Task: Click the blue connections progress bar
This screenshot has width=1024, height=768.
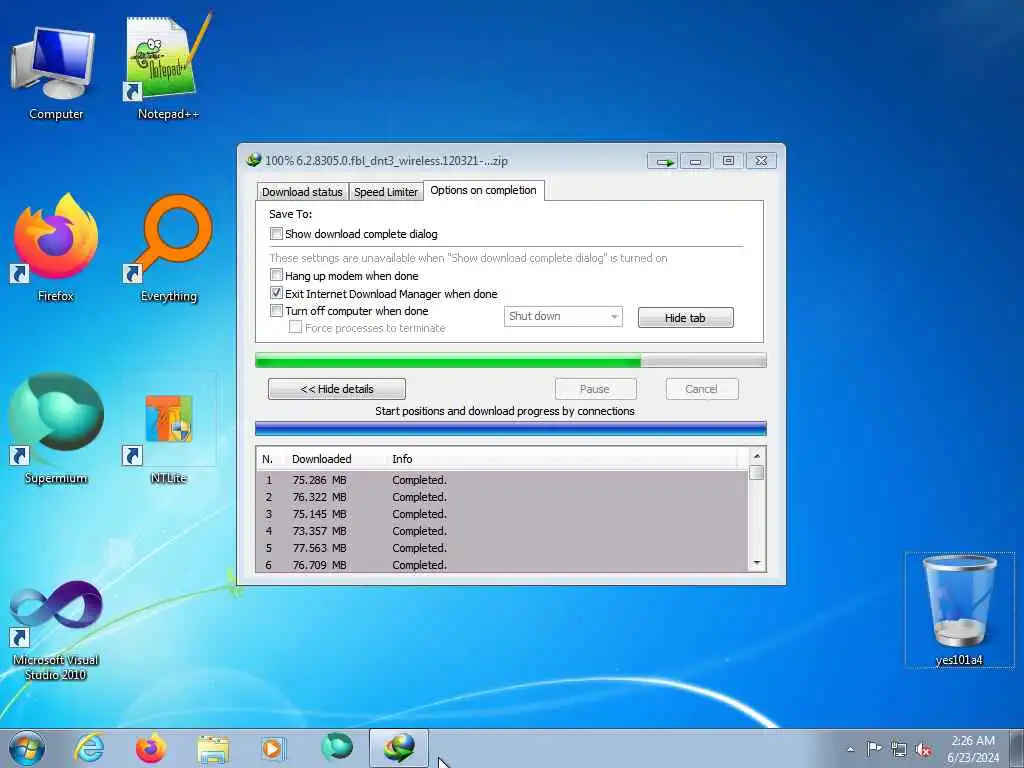Action: pyautogui.click(x=511, y=428)
